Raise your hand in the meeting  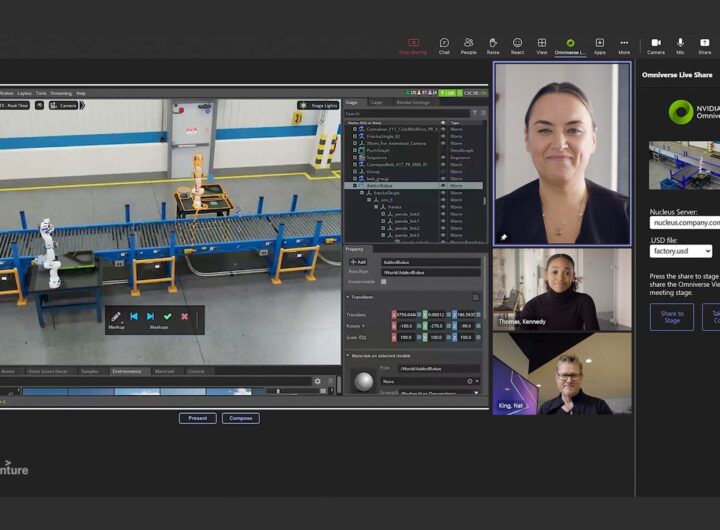pos(493,46)
